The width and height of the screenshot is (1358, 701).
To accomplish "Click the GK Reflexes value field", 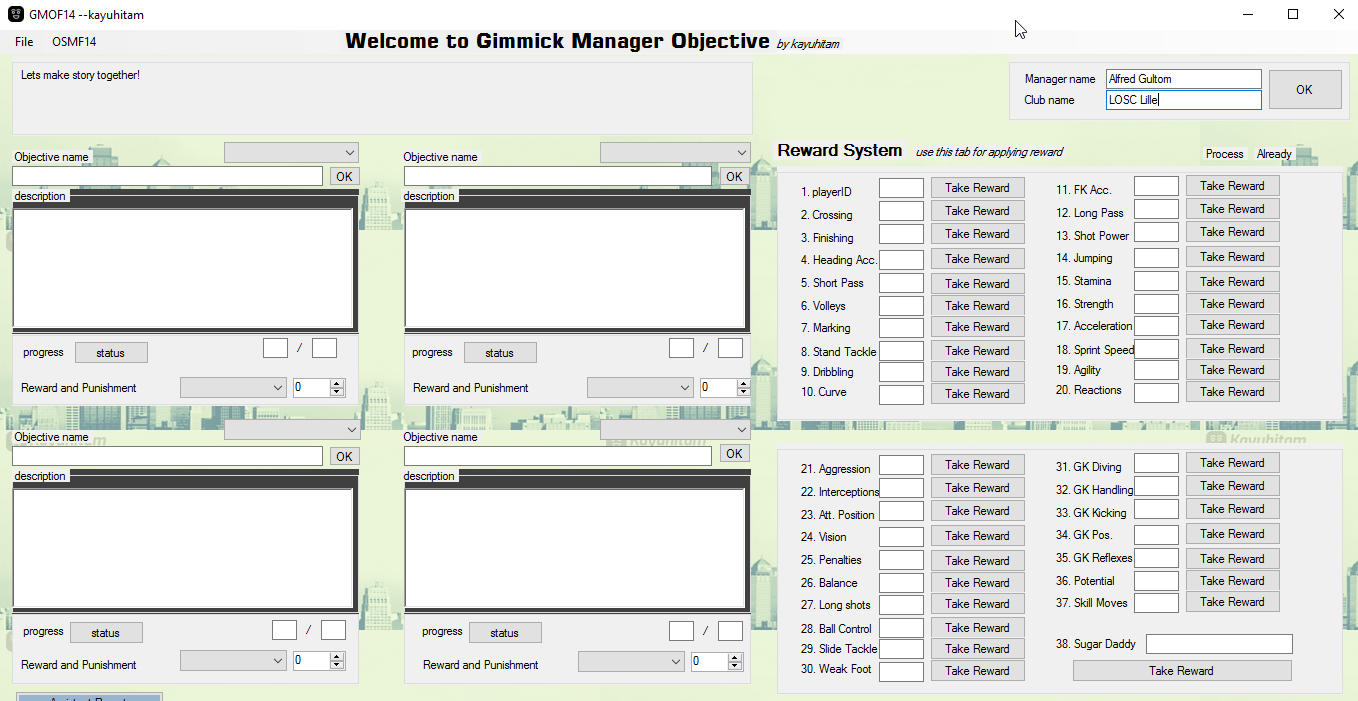I will point(1156,558).
